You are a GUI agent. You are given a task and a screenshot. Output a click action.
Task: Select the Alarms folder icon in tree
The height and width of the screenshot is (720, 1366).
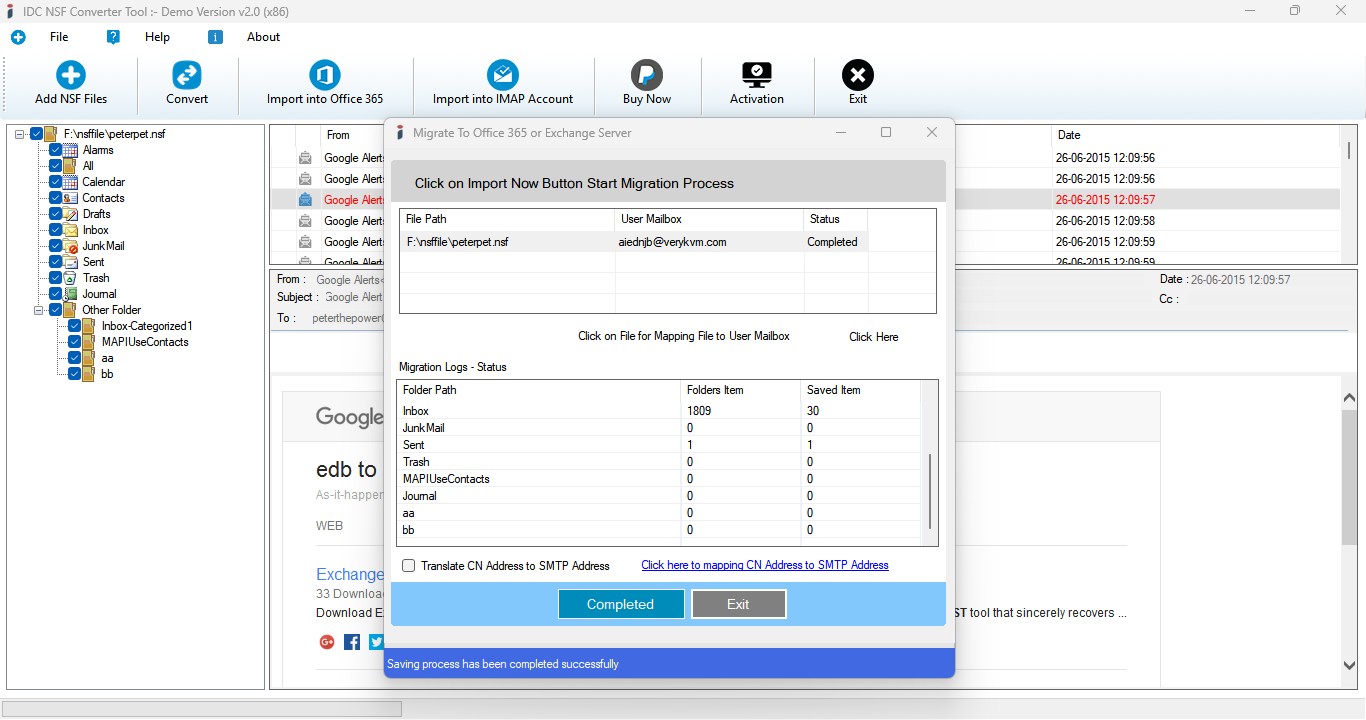[x=70, y=150]
